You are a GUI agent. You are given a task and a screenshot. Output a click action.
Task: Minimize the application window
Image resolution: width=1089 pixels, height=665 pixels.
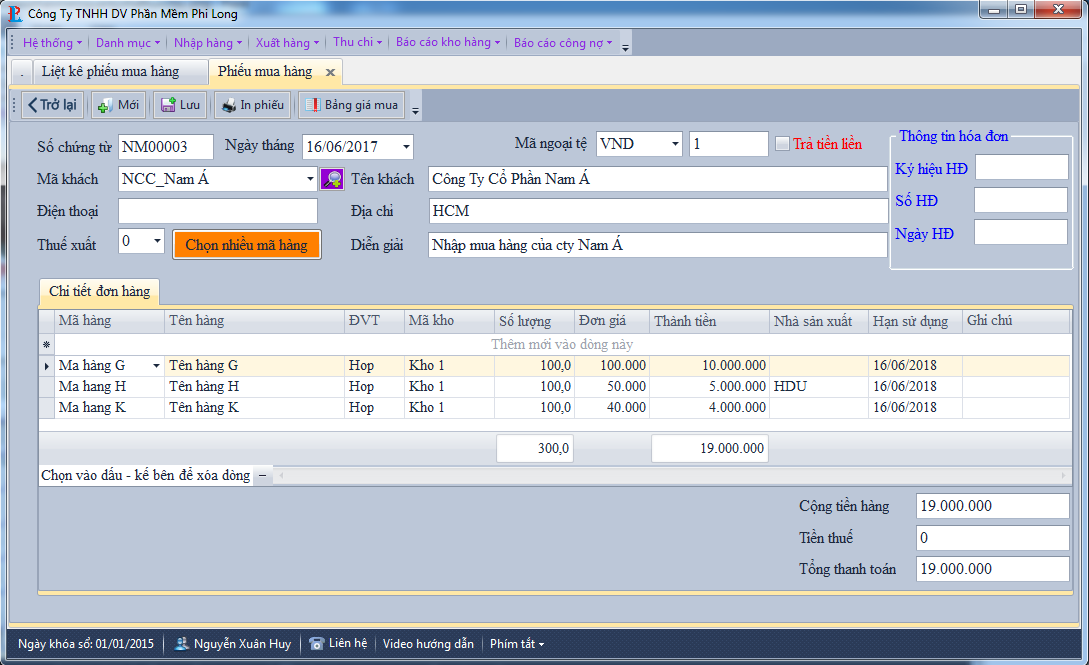pyautogui.click(x=994, y=10)
